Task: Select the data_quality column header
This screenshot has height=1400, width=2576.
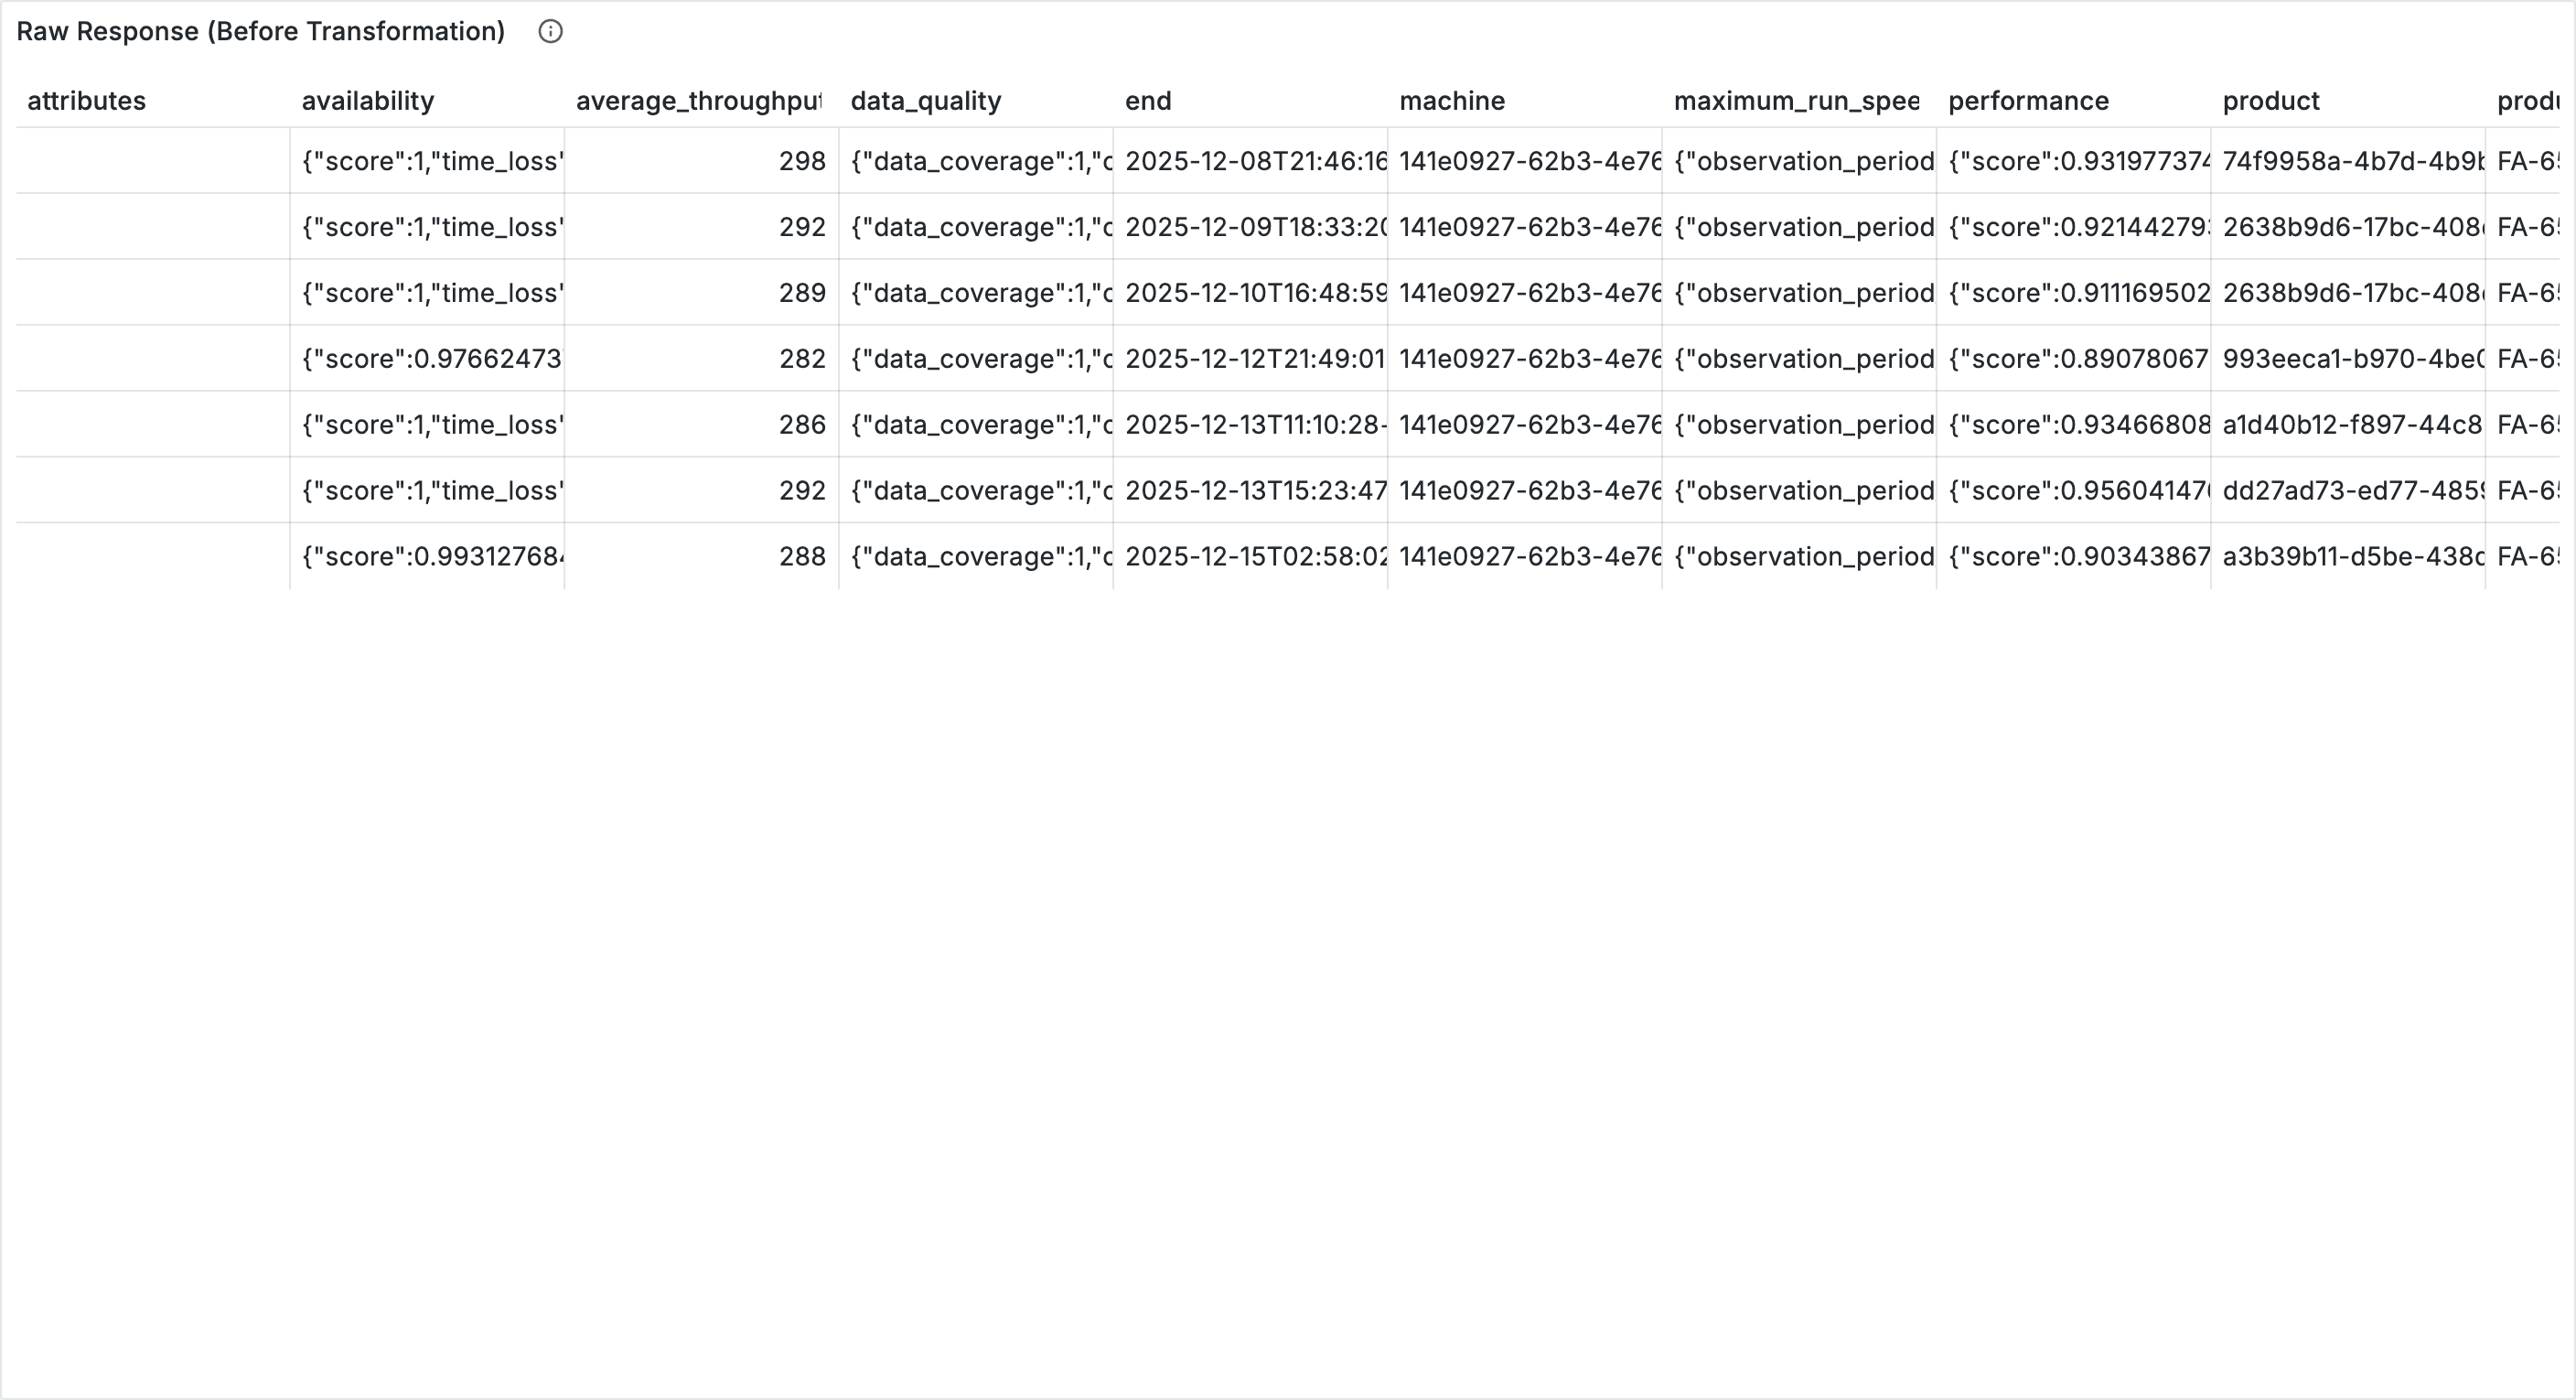Action: pyautogui.click(x=926, y=101)
